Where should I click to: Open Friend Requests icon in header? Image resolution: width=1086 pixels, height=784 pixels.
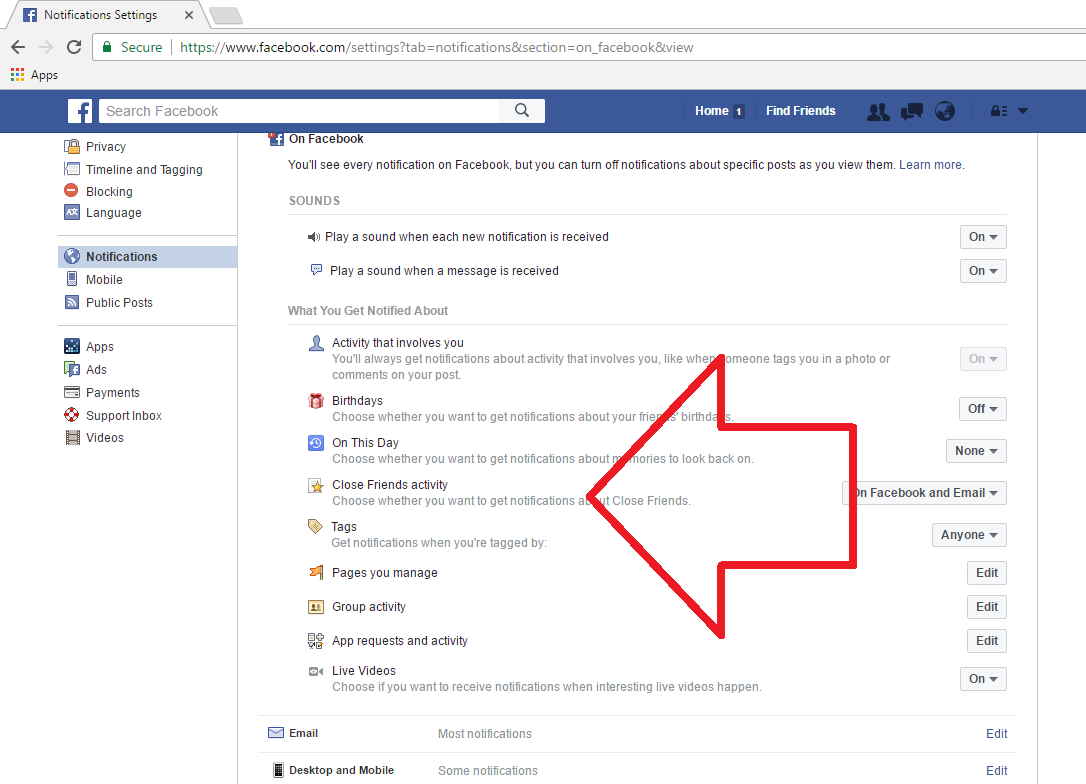(x=878, y=111)
